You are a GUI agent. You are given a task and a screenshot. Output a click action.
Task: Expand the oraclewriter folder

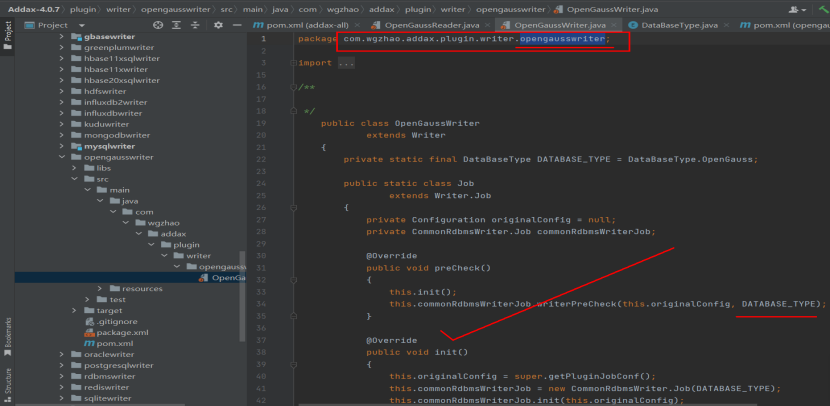click(61, 354)
